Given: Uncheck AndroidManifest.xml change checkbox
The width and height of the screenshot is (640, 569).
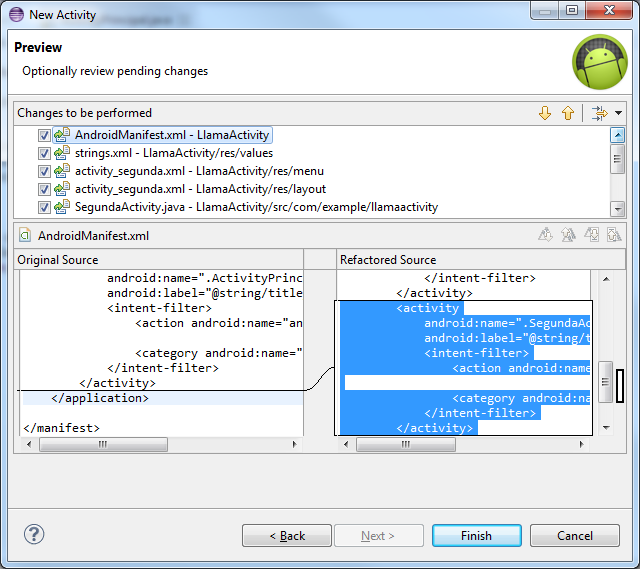Looking at the screenshot, I should click(44, 135).
